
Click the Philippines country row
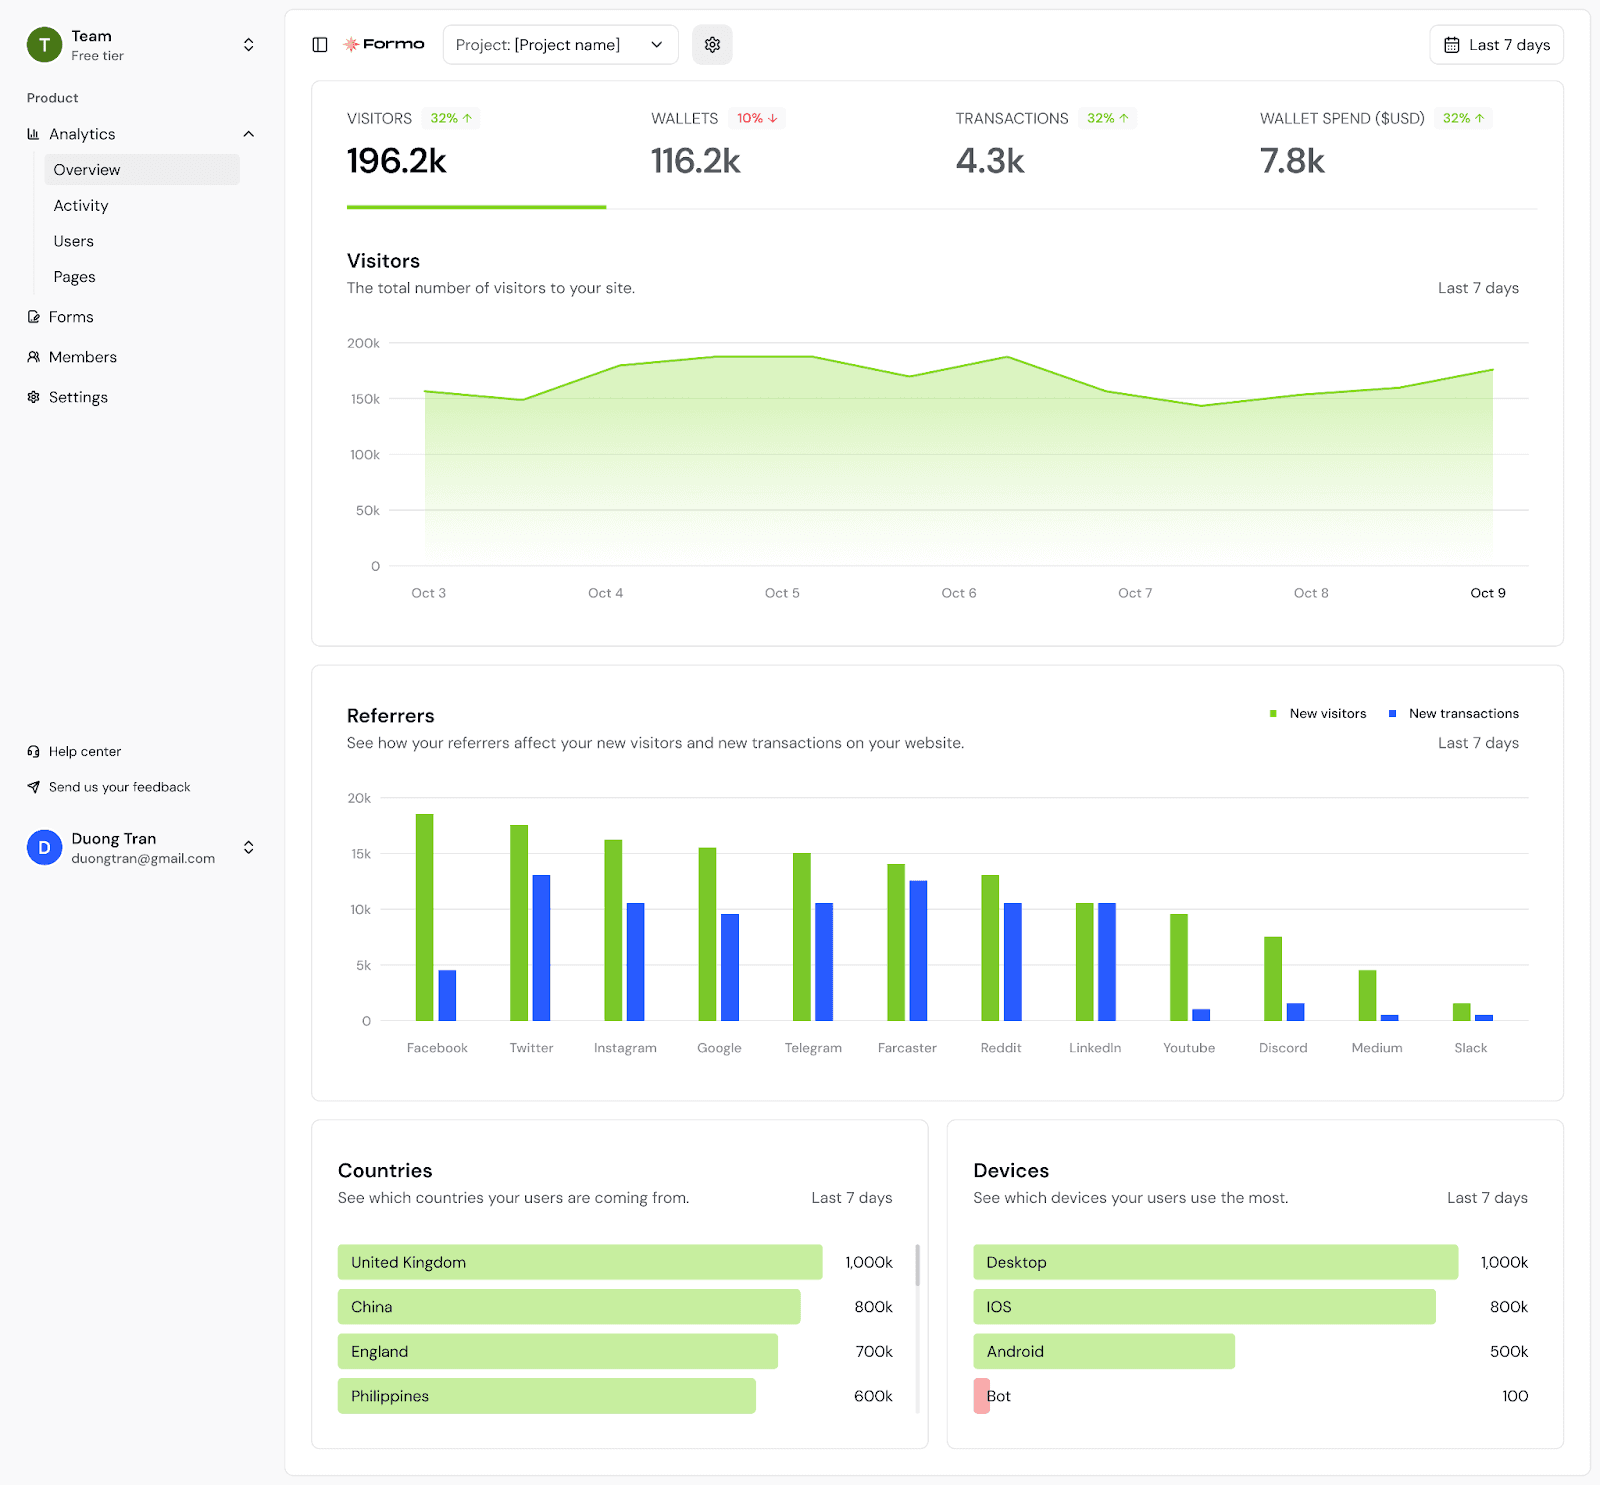click(x=615, y=1396)
